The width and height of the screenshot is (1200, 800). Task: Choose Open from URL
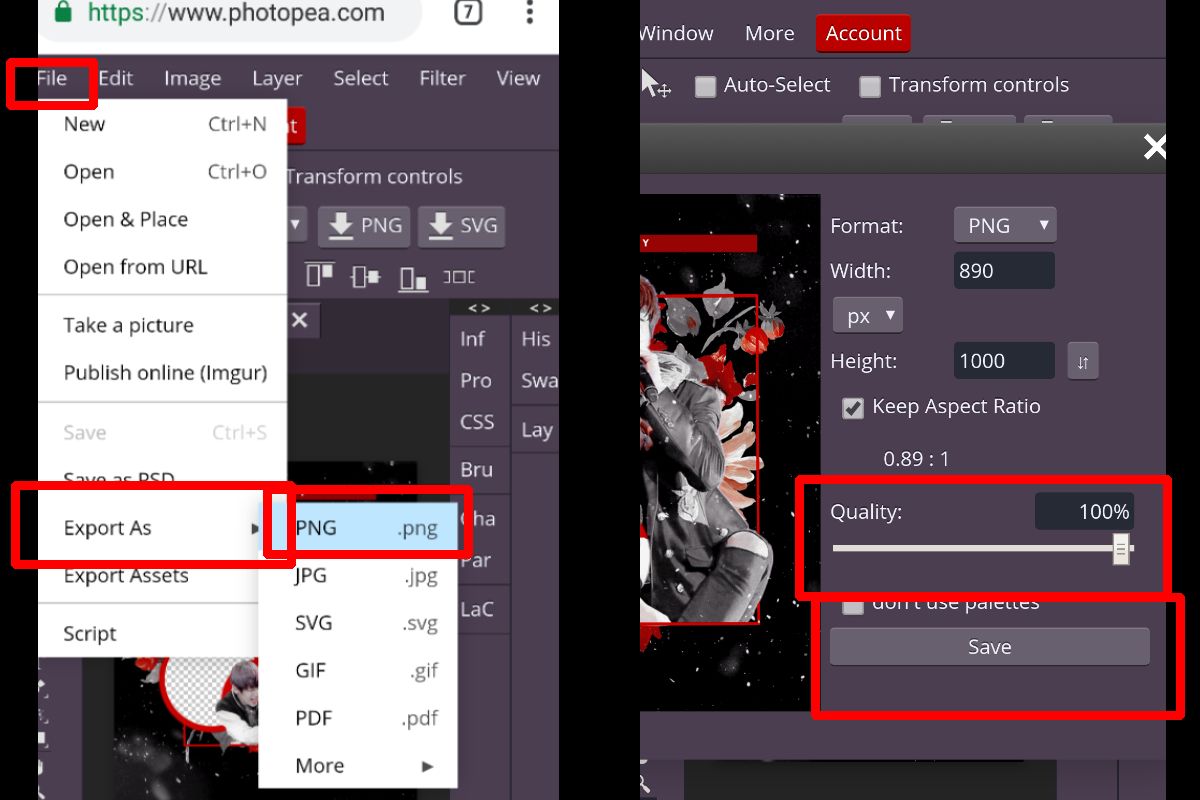click(x=162, y=267)
